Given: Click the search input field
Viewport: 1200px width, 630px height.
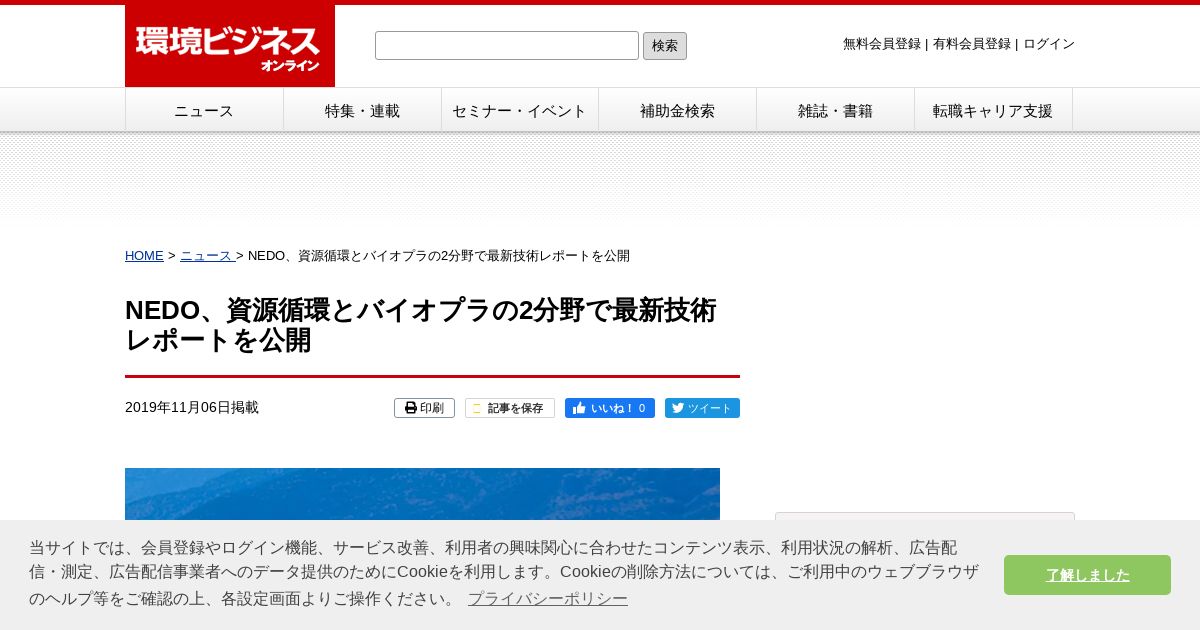Looking at the screenshot, I should [507, 45].
